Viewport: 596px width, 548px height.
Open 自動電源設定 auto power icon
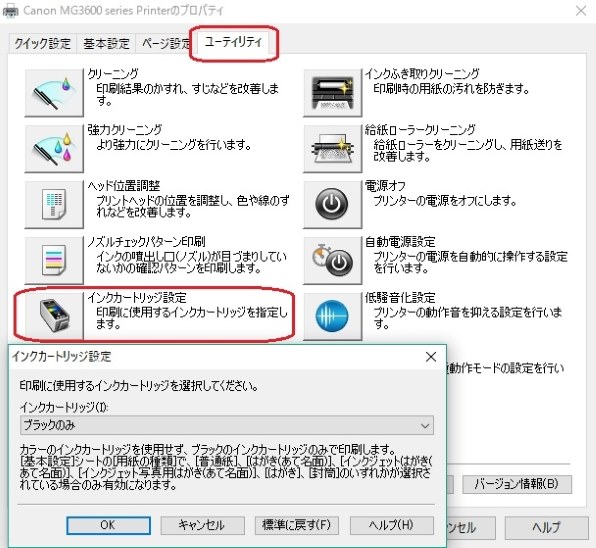pyautogui.click(x=333, y=260)
